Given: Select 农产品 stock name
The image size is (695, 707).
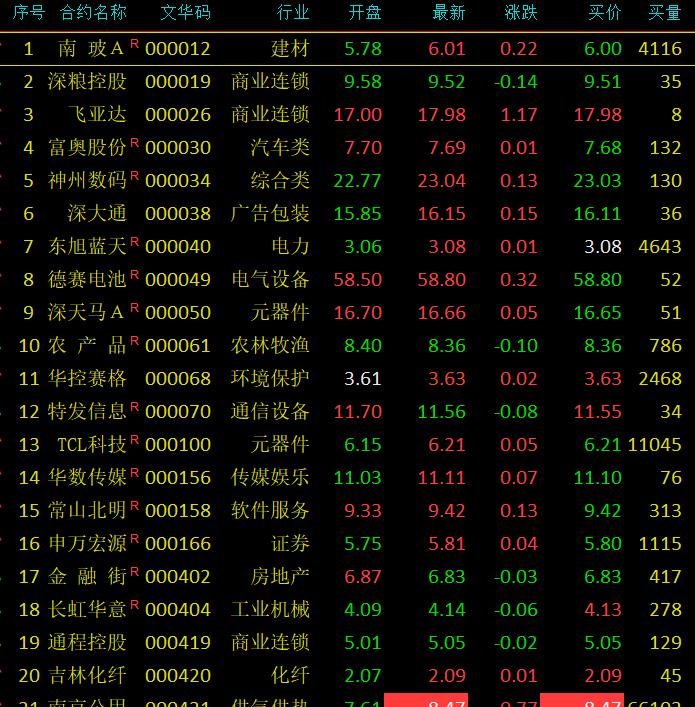Looking at the screenshot, I should tap(87, 345).
